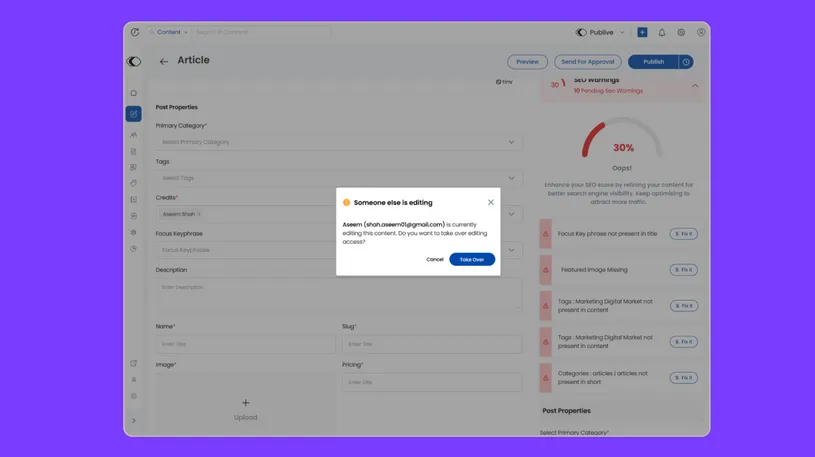Click the external link icon in lower sidebar
This screenshot has height=457, width=815.
[x=134, y=363]
